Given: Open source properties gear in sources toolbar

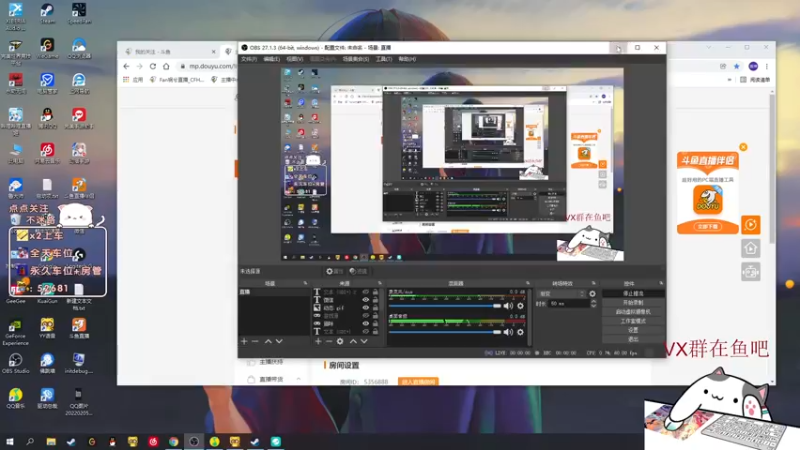Looking at the screenshot, I should pyautogui.click(x=340, y=341).
